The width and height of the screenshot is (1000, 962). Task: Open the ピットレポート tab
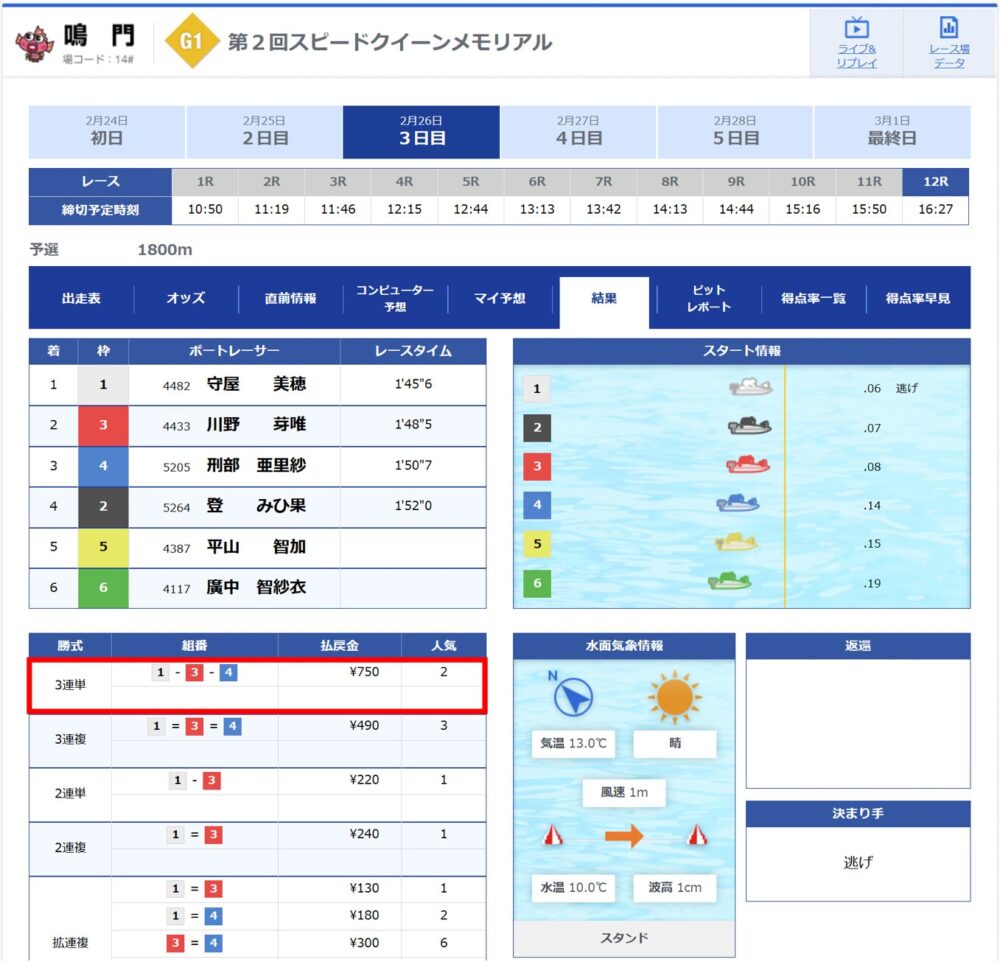pyautogui.click(x=709, y=298)
